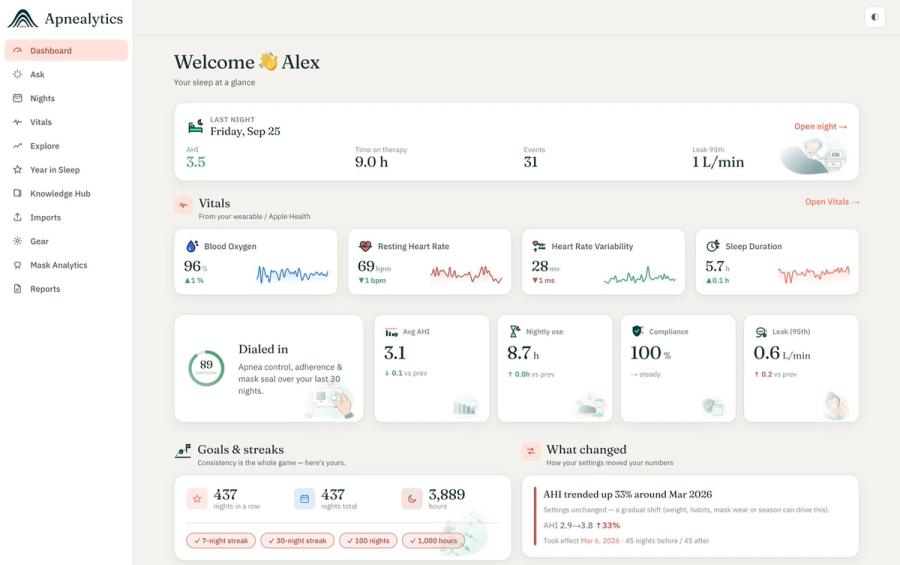The height and width of the screenshot is (565, 900).
Task: Click the Nights calendar icon
Action: [18, 98]
